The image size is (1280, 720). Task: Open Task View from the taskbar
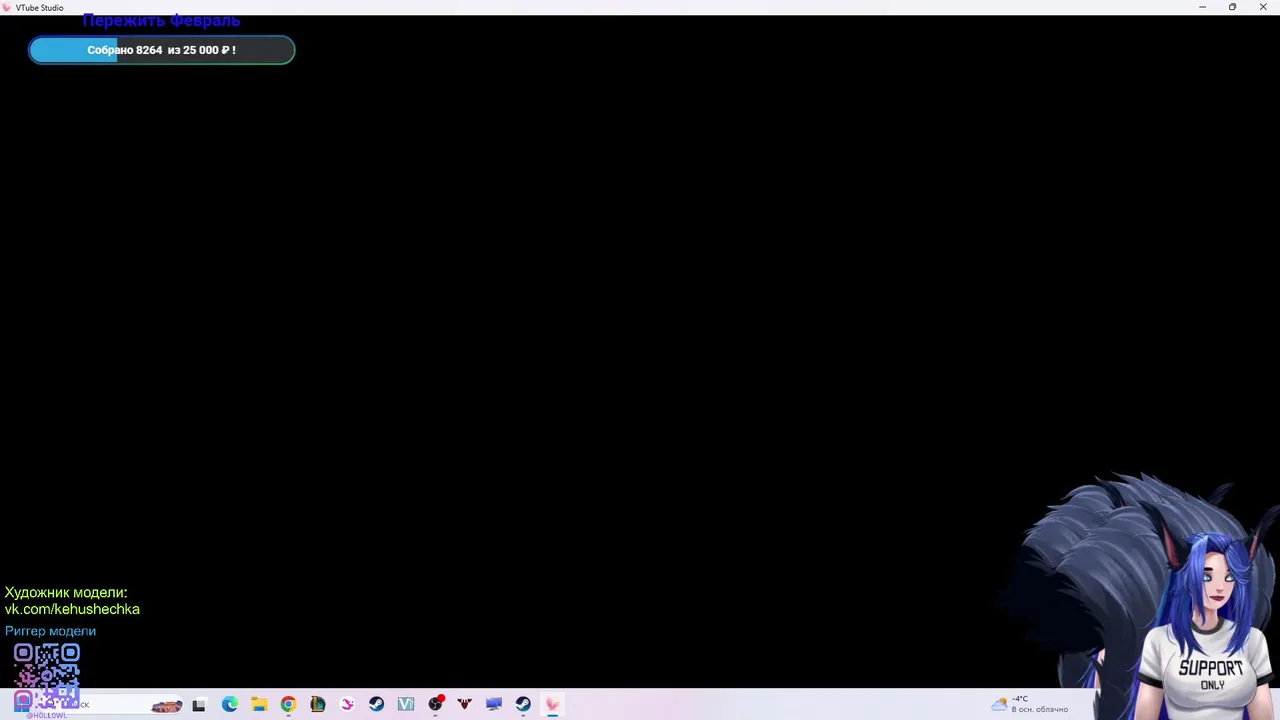[199, 705]
